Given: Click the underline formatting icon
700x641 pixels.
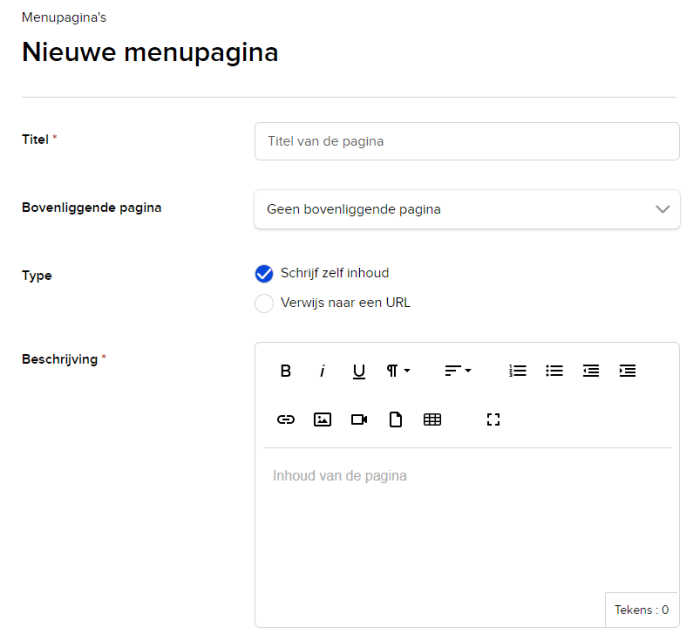Looking at the screenshot, I should coord(359,371).
